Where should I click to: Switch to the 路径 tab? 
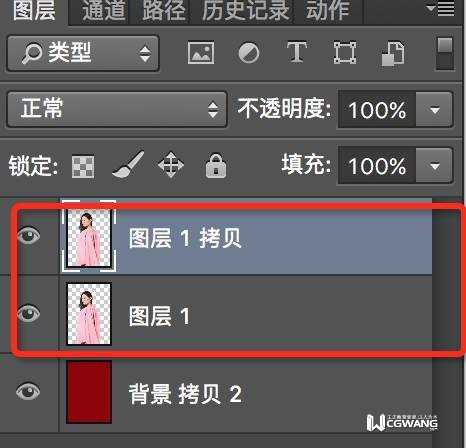point(164,10)
